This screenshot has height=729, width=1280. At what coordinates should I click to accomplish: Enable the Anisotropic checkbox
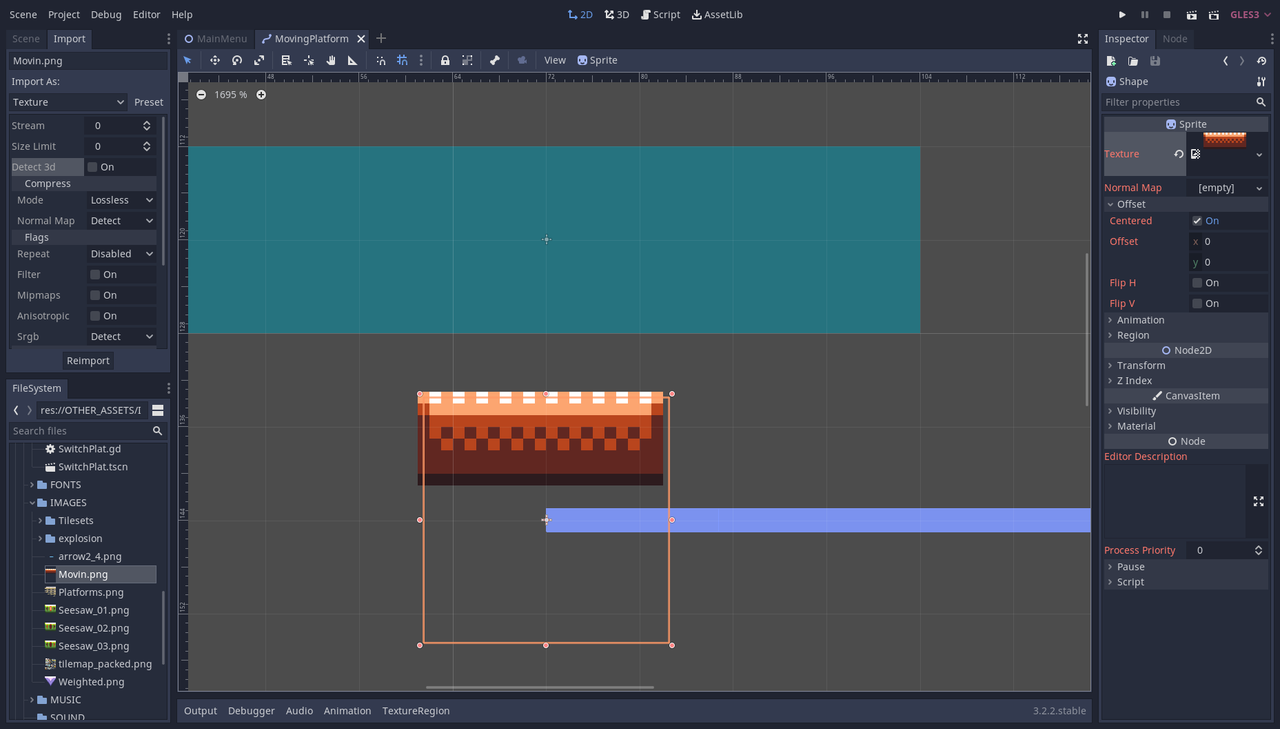95,316
